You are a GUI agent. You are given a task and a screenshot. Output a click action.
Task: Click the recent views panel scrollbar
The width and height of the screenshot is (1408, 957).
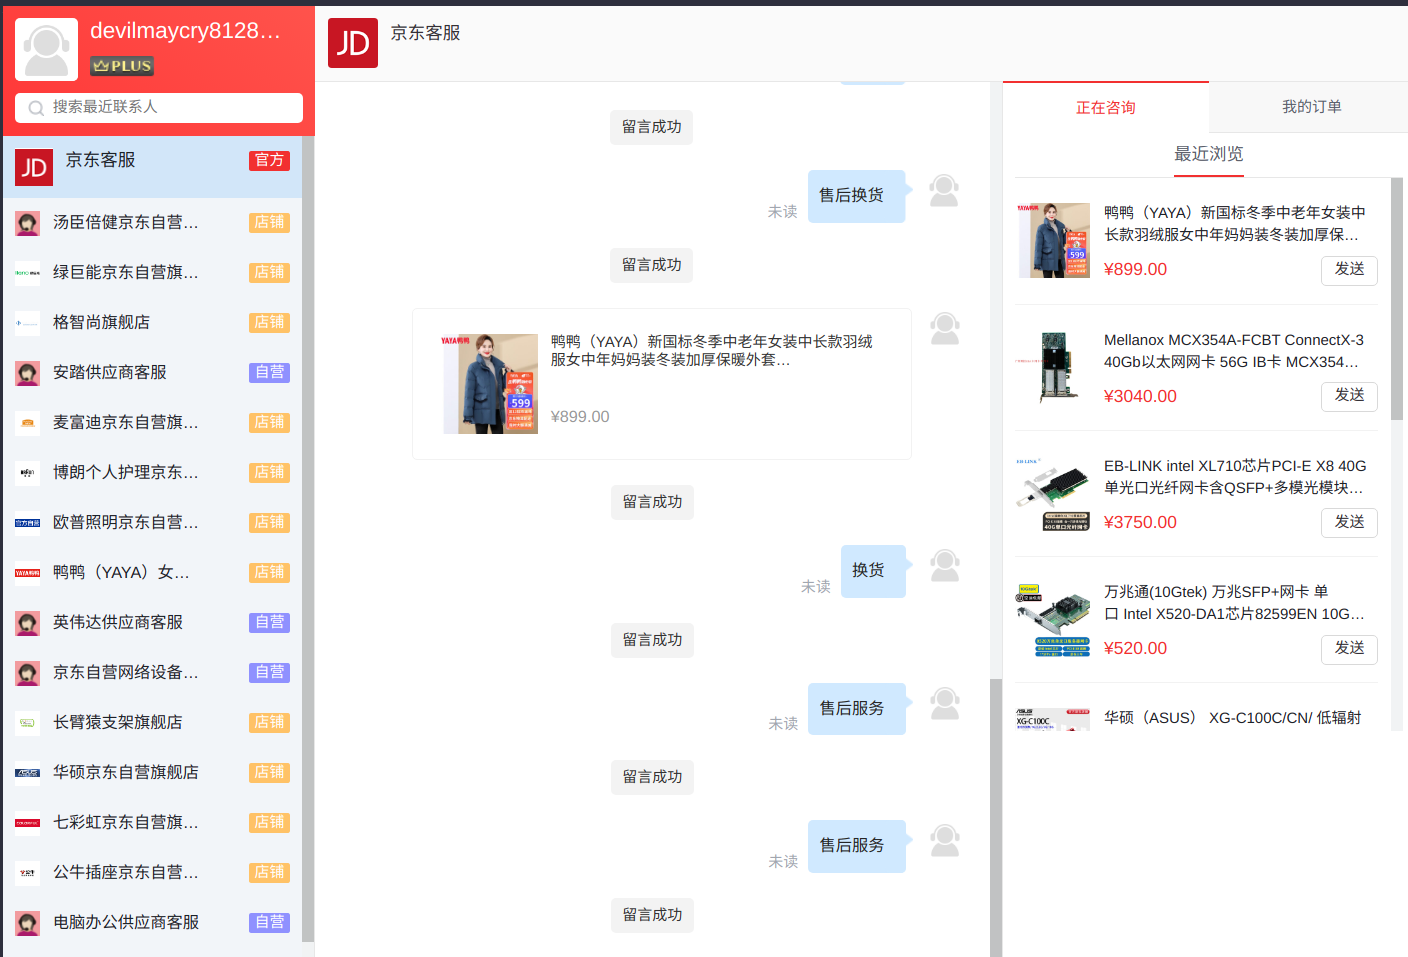coord(1397,300)
